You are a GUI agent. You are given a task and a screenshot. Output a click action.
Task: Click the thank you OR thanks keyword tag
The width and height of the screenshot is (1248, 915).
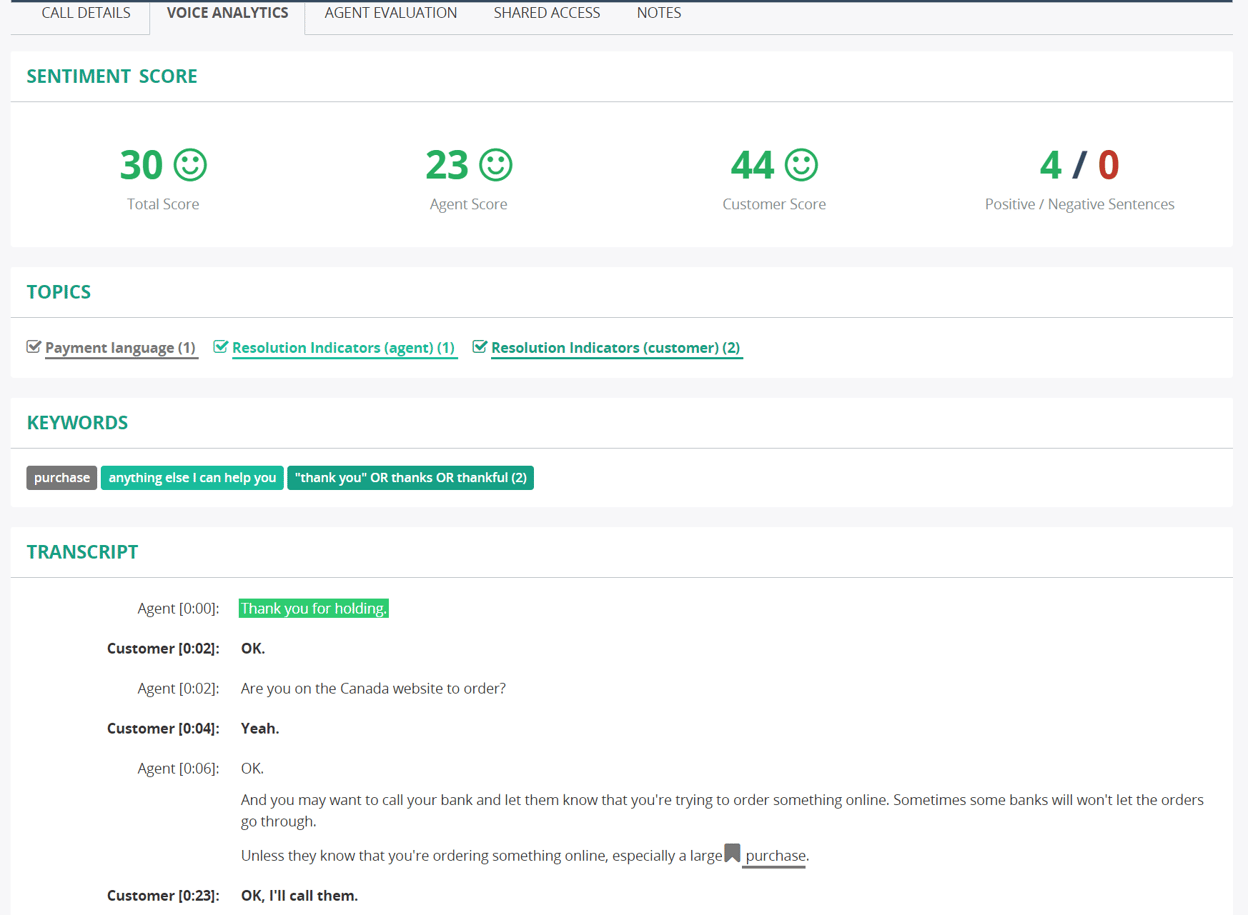click(x=410, y=478)
